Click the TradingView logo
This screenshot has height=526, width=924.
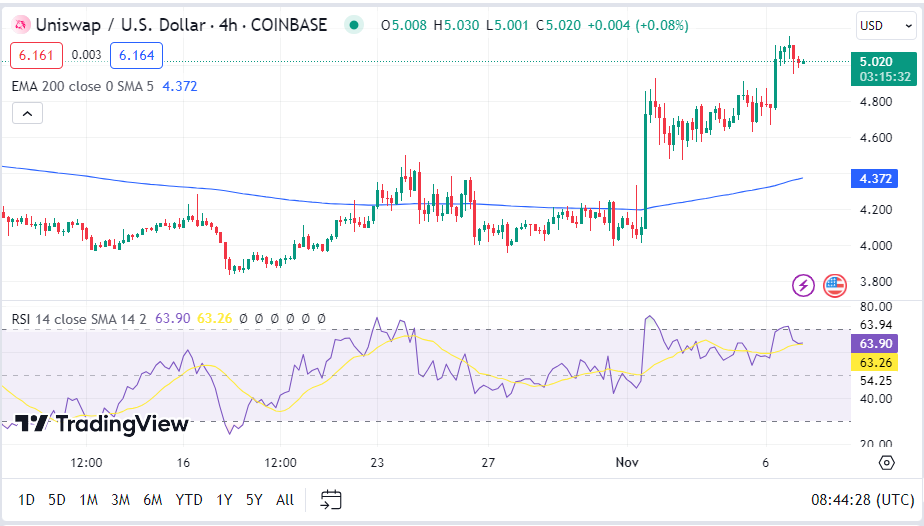(x=103, y=424)
